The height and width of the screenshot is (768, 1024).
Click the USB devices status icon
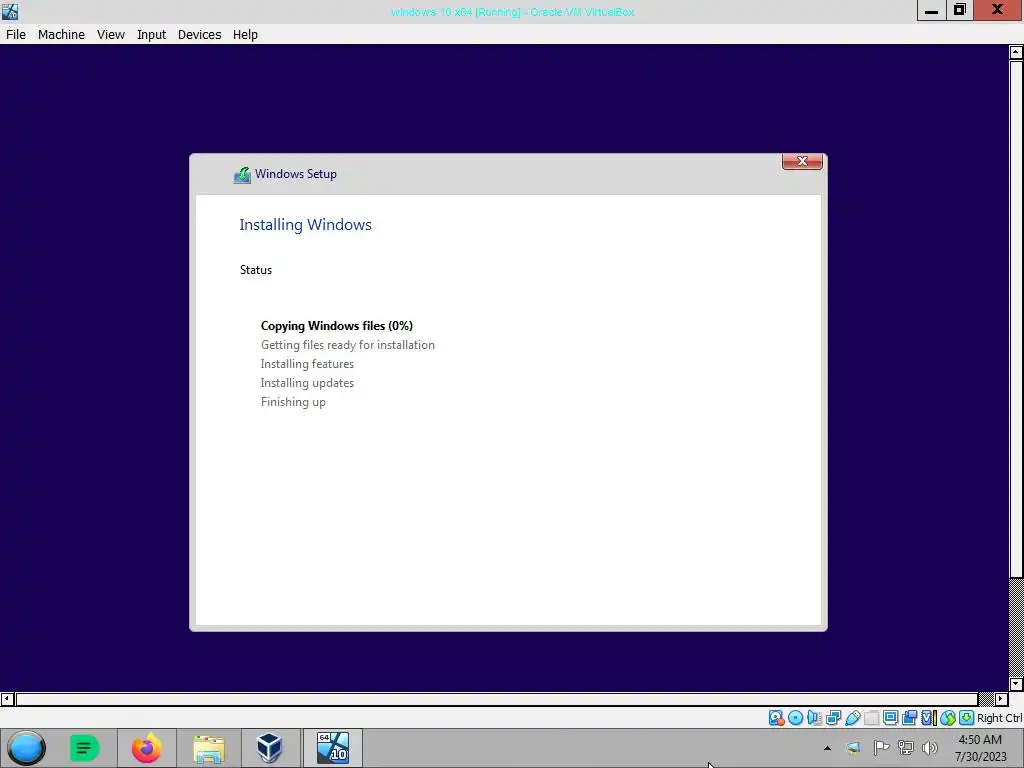pos(852,718)
